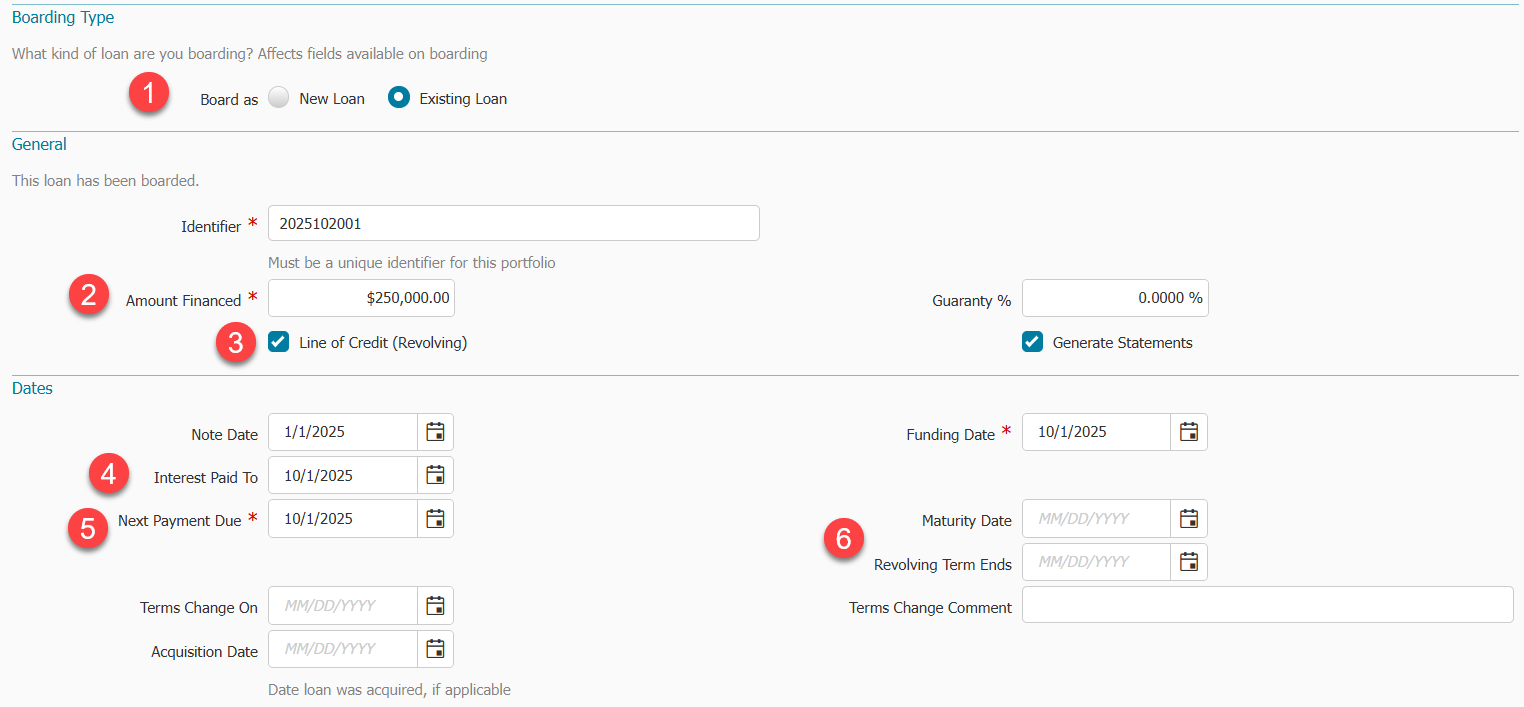The width and height of the screenshot is (1524, 707).
Task: Click the Terms Change Comment field
Action: point(1267,605)
